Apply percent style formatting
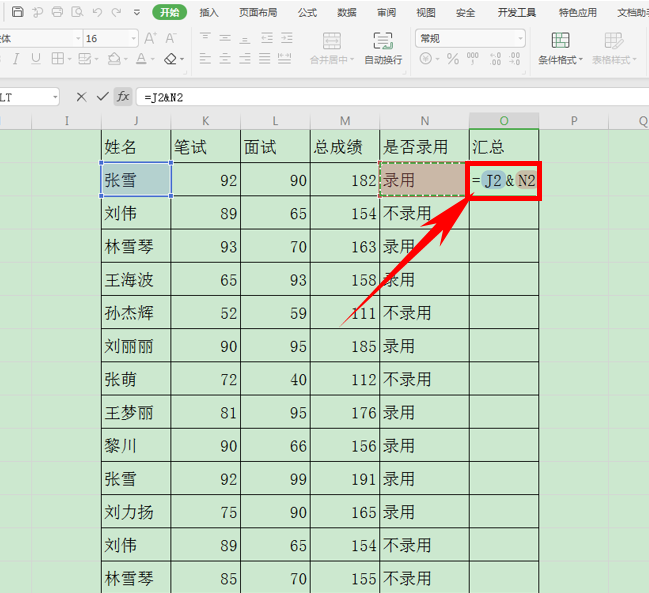 tap(453, 59)
